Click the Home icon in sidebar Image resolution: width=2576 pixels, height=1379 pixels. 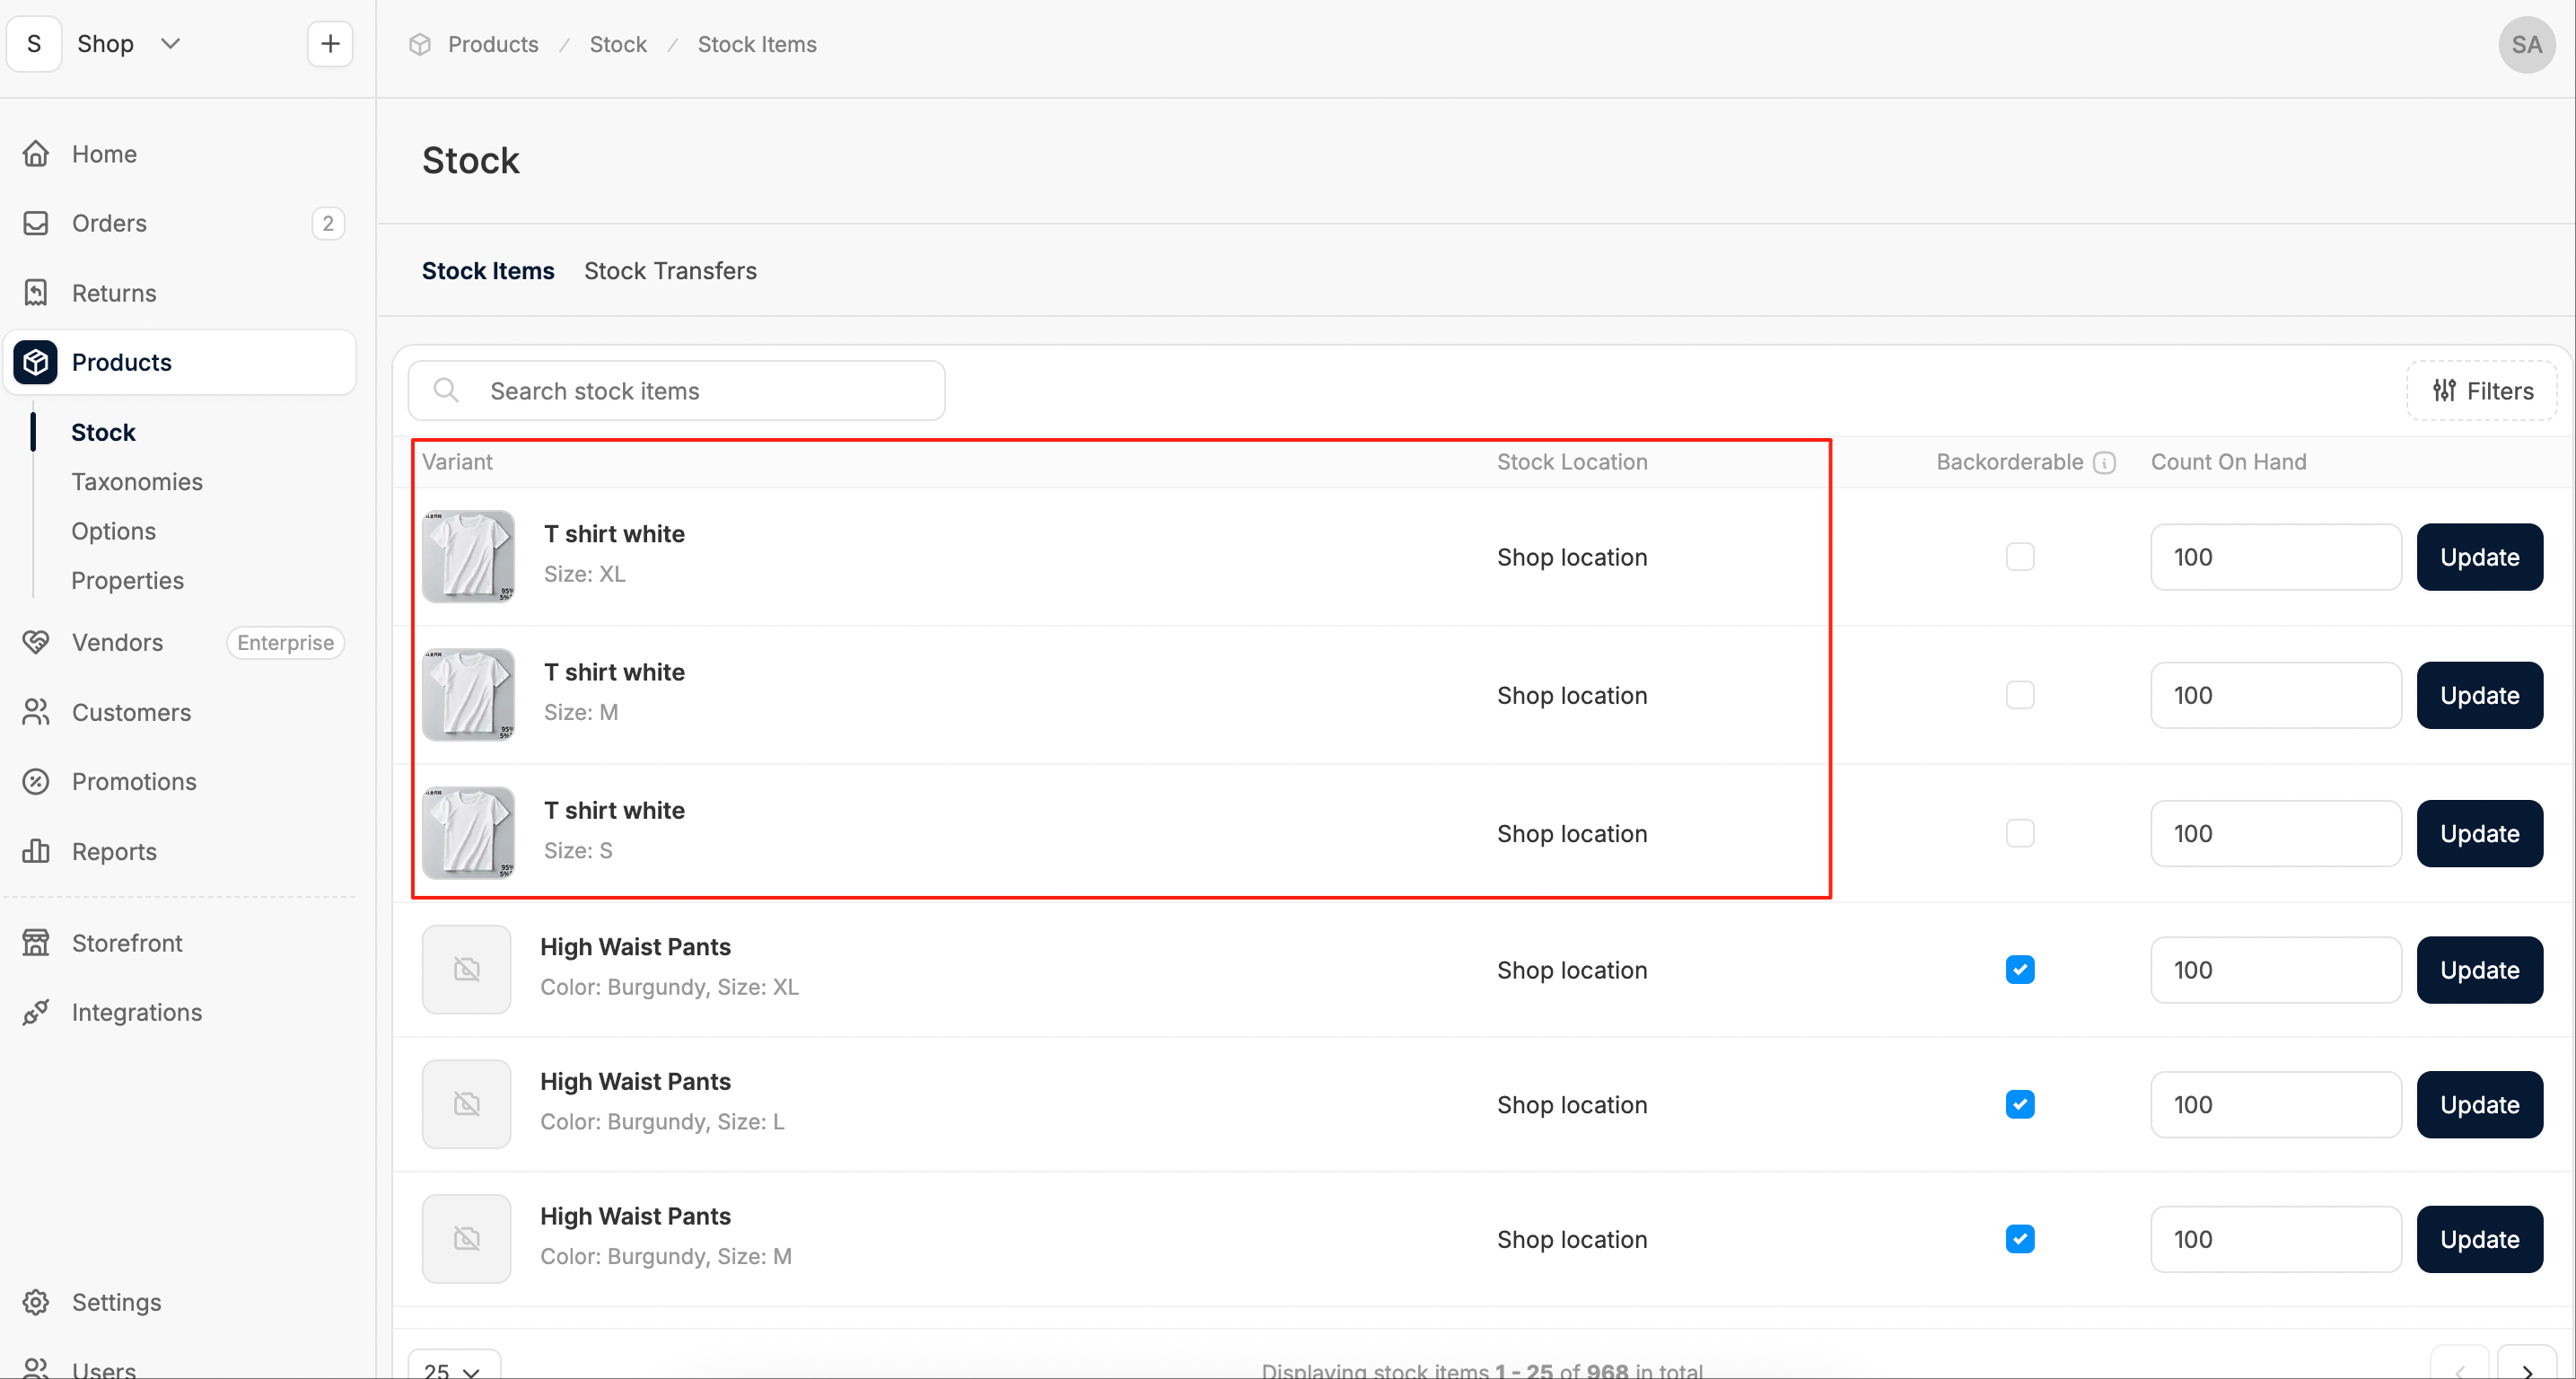[x=36, y=154]
